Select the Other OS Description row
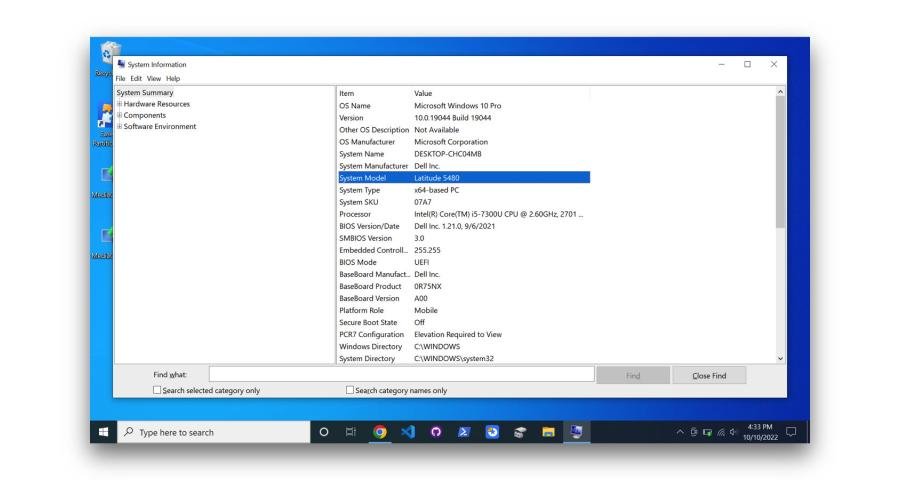This screenshot has width=900, height=480. tap(464, 130)
